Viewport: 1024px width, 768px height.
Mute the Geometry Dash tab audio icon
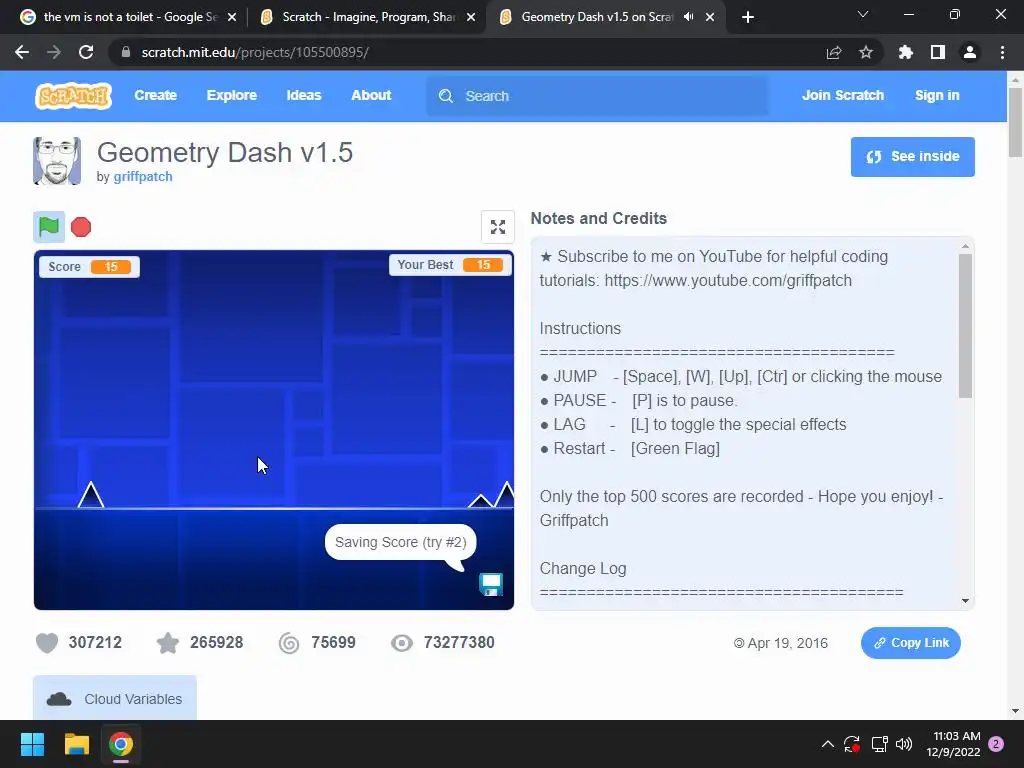(688, 17)
